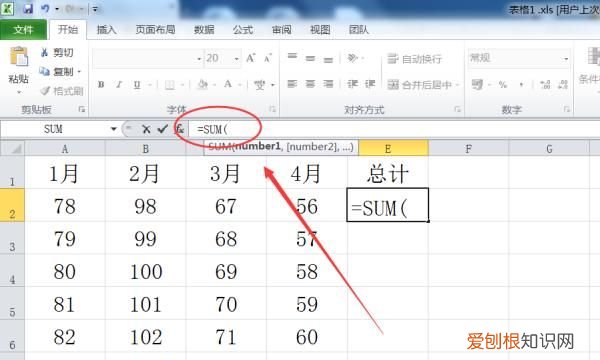Screen dimensions: 600x360
Task: Click 自动换行 wrap text
Action: (415, 59)
